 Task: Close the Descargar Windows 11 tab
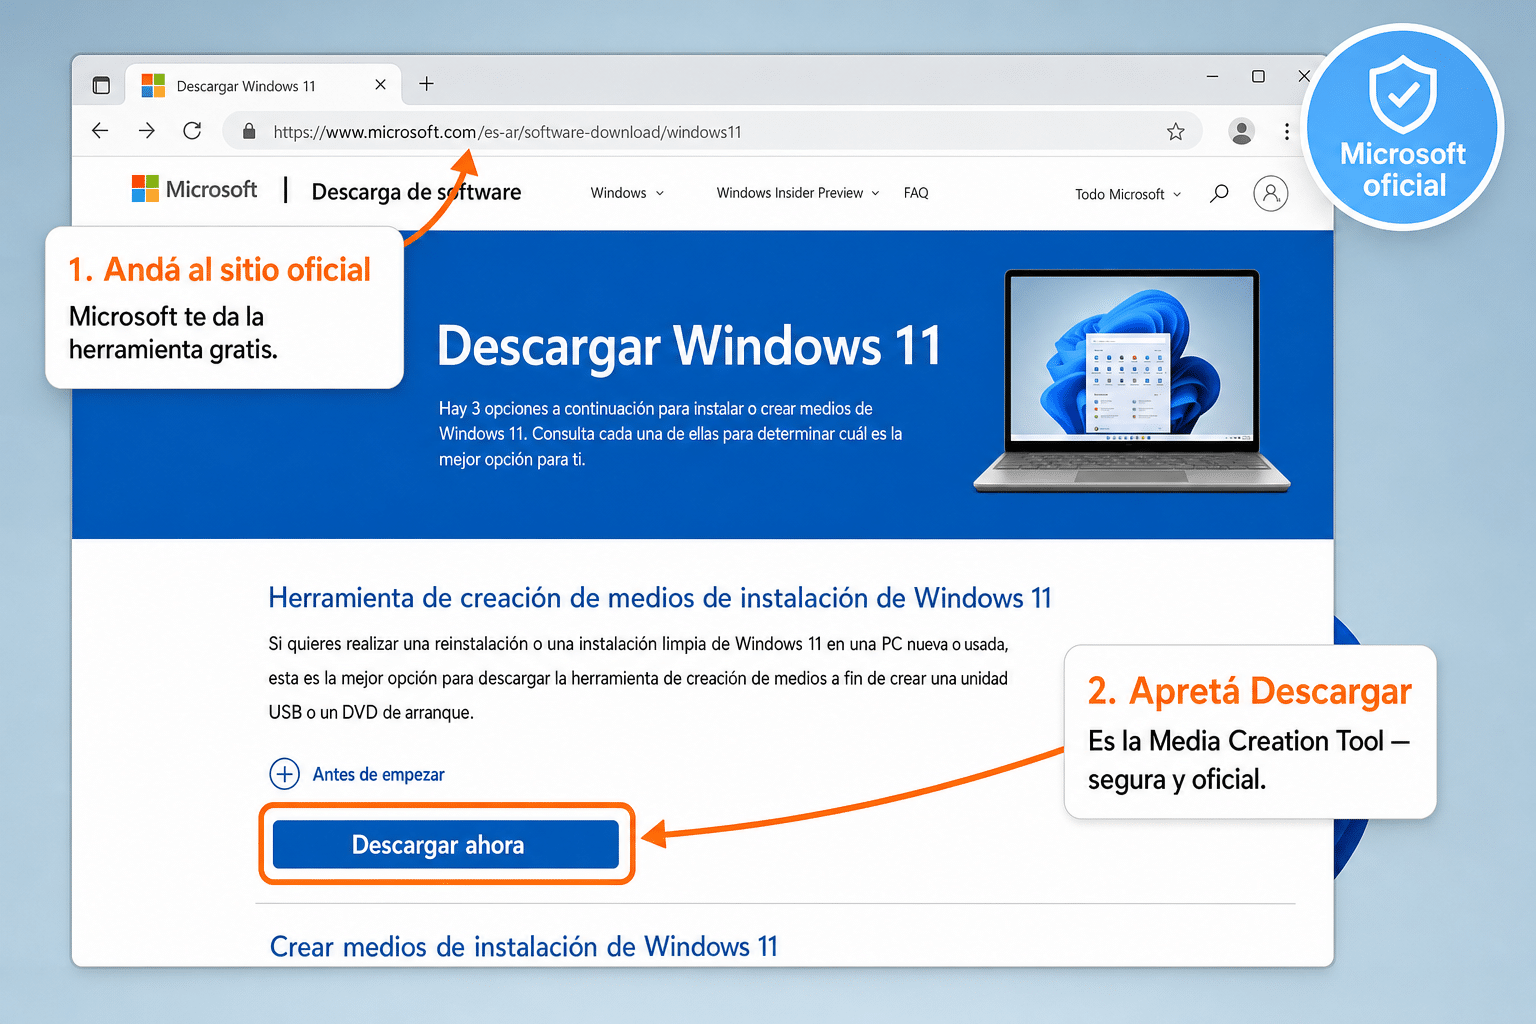pos(380,85)
